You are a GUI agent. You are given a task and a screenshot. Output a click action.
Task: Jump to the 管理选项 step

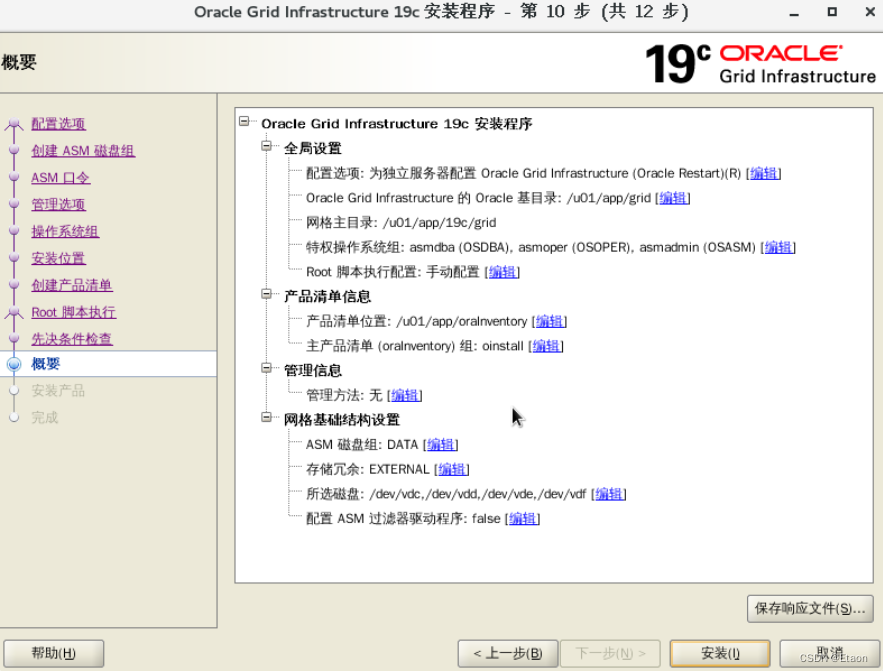coord(59,204)
